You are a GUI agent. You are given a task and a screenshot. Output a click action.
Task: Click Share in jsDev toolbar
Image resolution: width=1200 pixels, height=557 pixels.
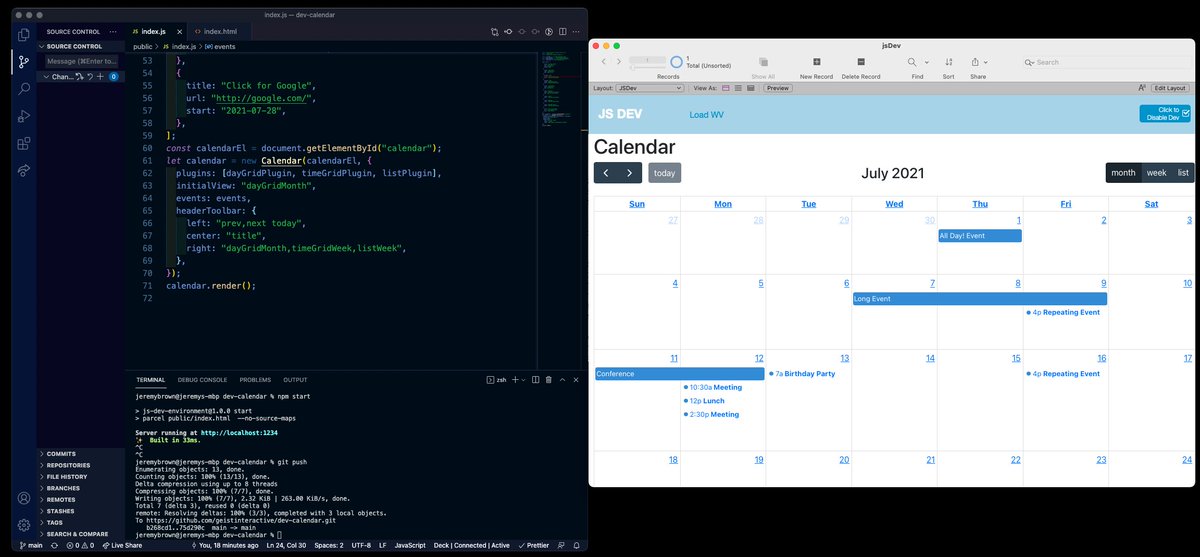point(977,68)
